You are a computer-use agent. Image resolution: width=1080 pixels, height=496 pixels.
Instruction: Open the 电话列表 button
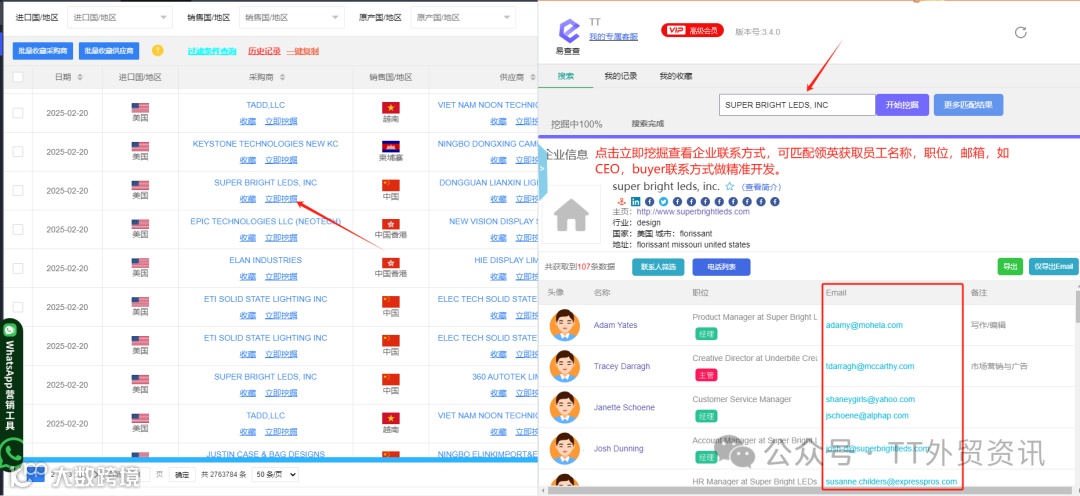click(x=721, y=267)
